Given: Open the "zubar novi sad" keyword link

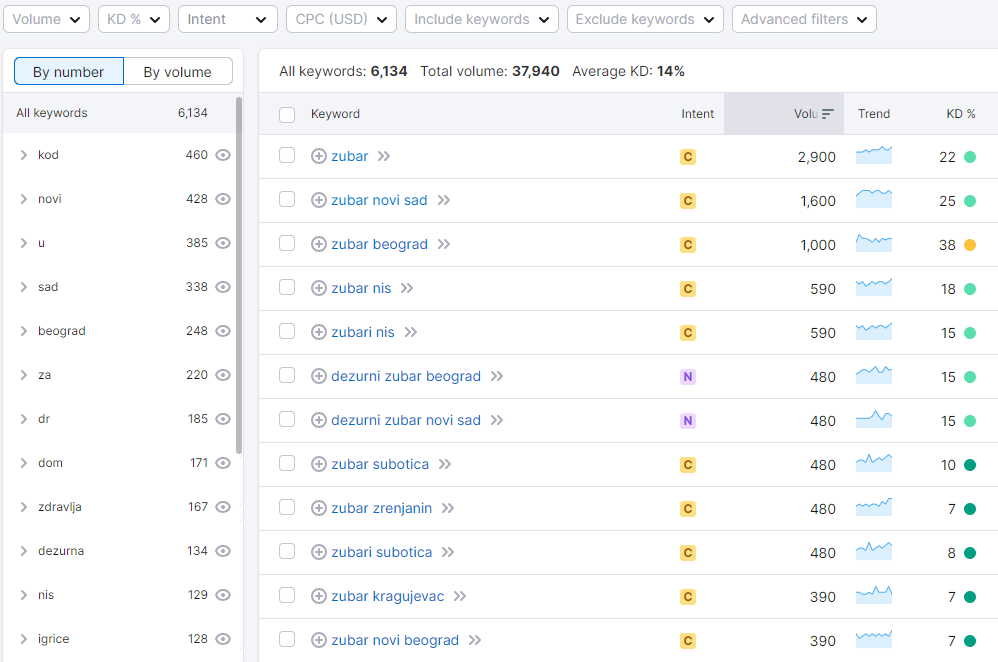Looking at the screenshot, I should coord(378,200).
